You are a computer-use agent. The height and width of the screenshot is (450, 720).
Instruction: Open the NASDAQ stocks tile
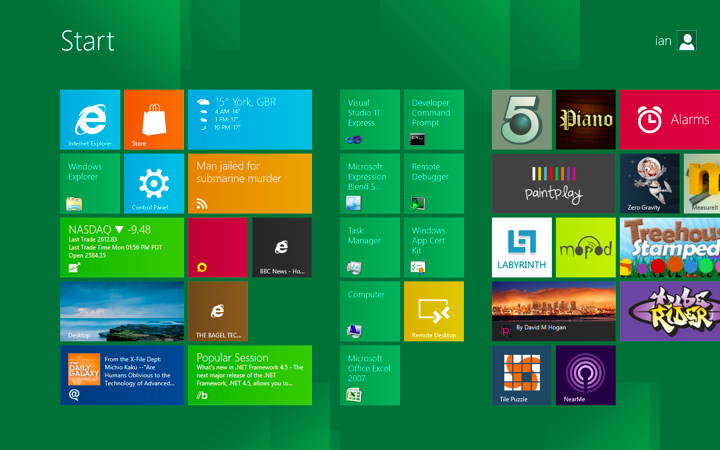122,247
